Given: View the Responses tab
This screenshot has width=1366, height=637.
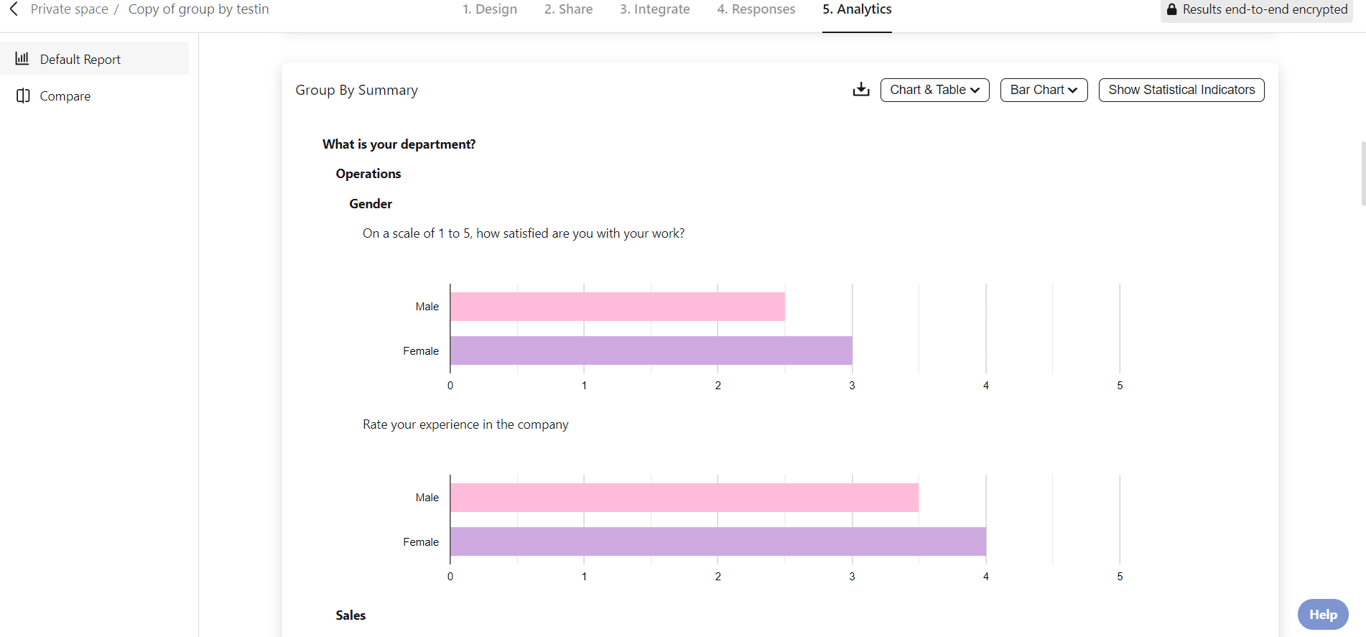Looking at the screenshot, I should pyautogui.click(x=756, y=10).
